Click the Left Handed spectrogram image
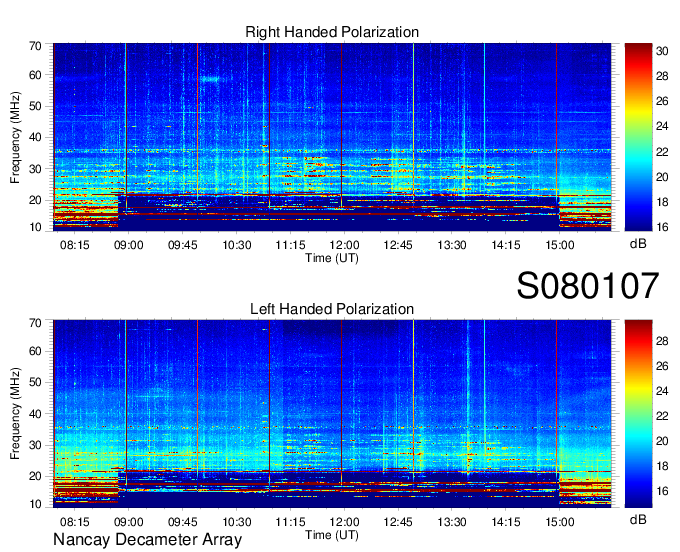Viewport: 680px width, 552px height. tap(332, 414)
